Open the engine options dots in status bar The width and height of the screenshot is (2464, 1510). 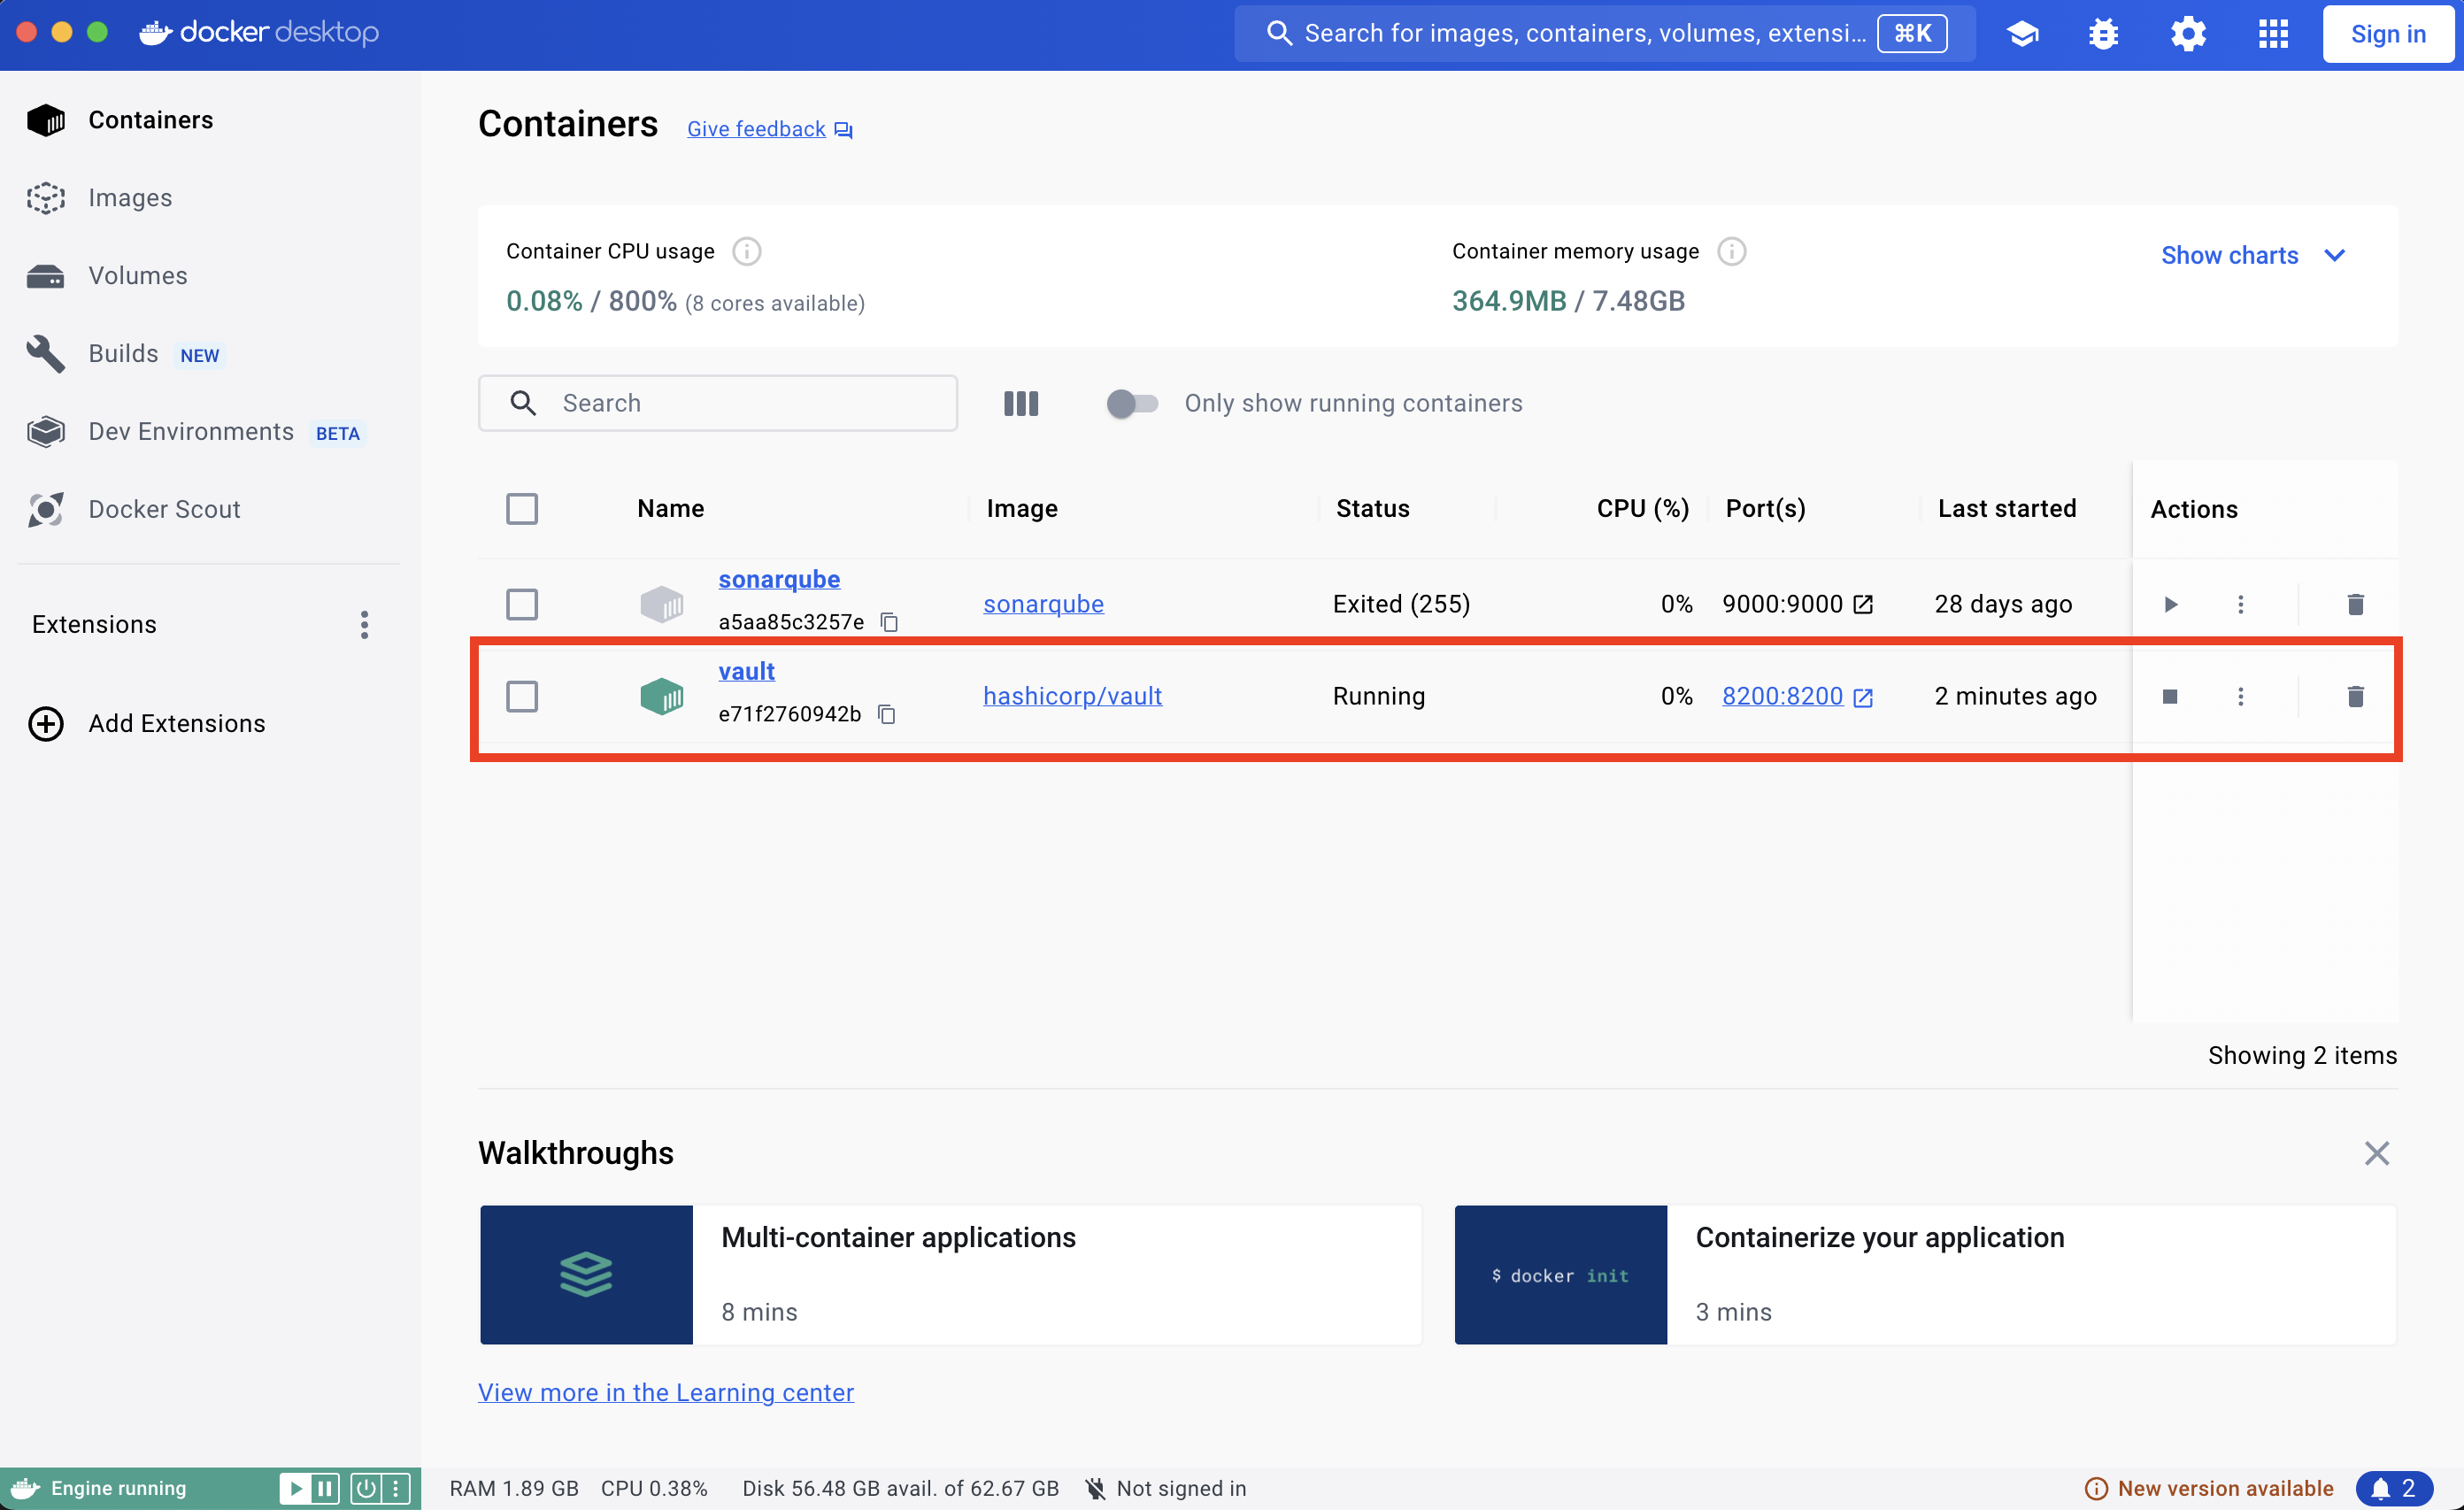click(395, 1489)
